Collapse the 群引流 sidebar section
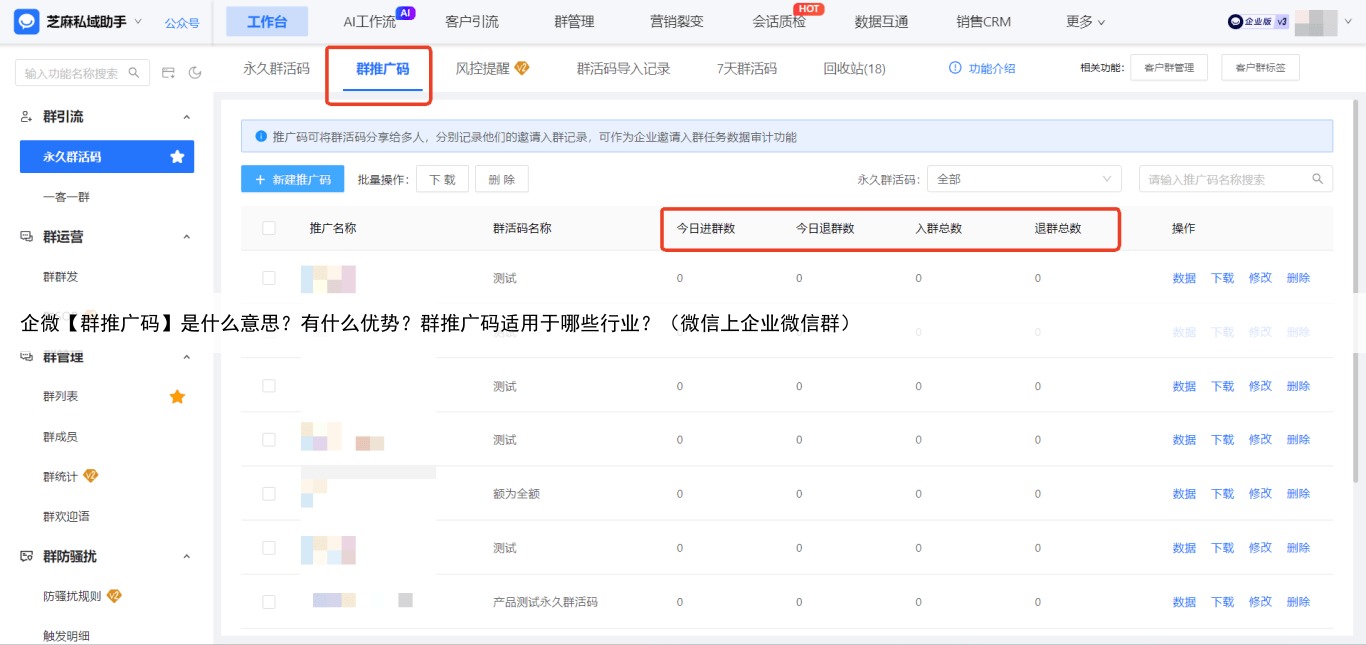 pos(186,118)
